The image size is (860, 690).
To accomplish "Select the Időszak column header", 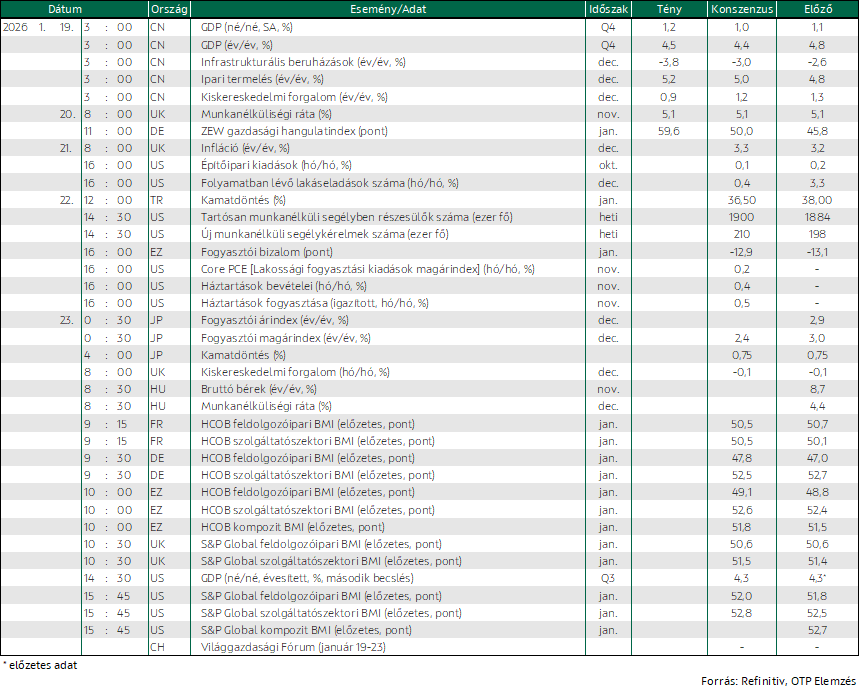I will (608, 9).
